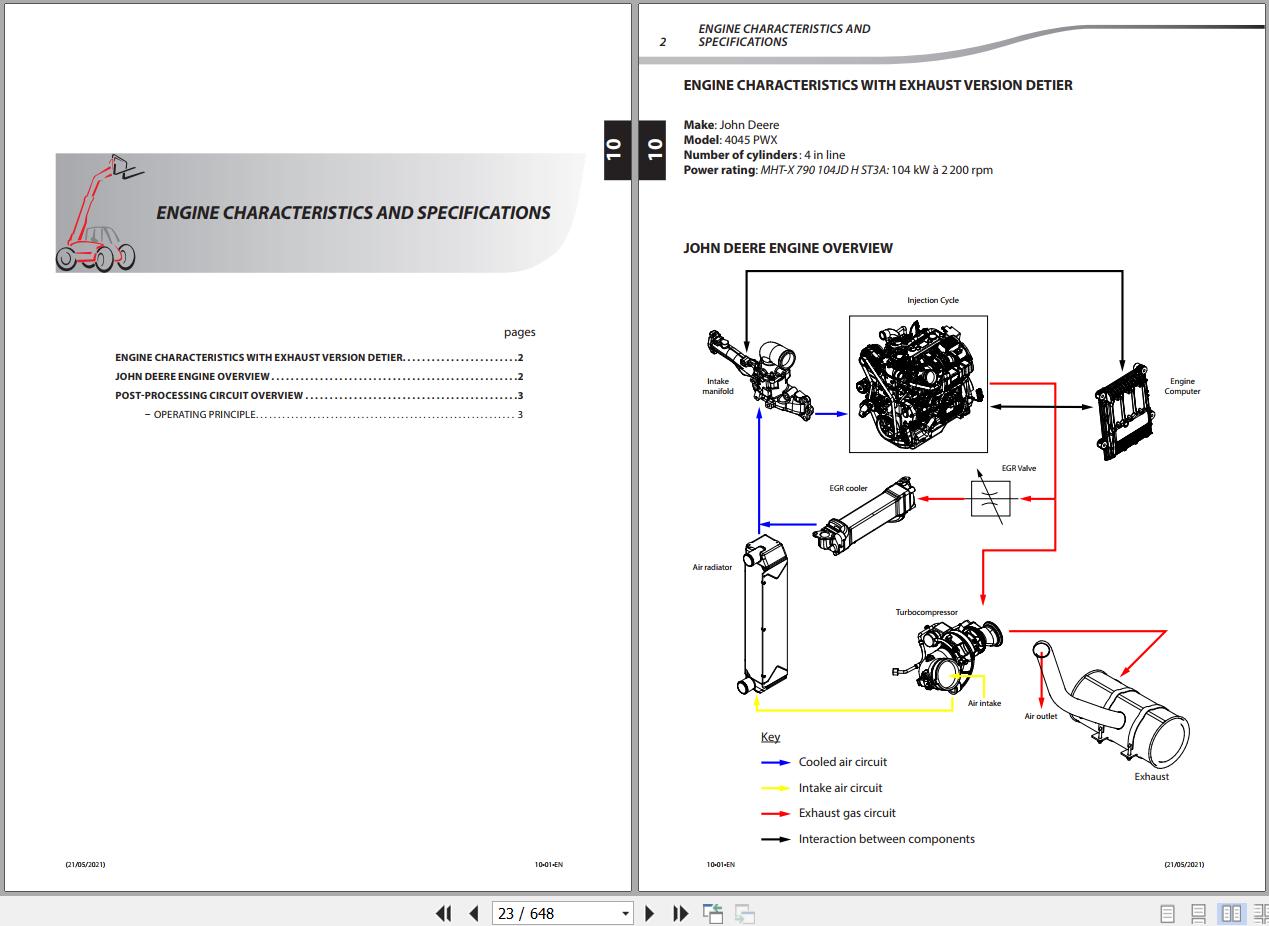Click the next view navigation icon
1269x926 pixels.
coord(744,913)
